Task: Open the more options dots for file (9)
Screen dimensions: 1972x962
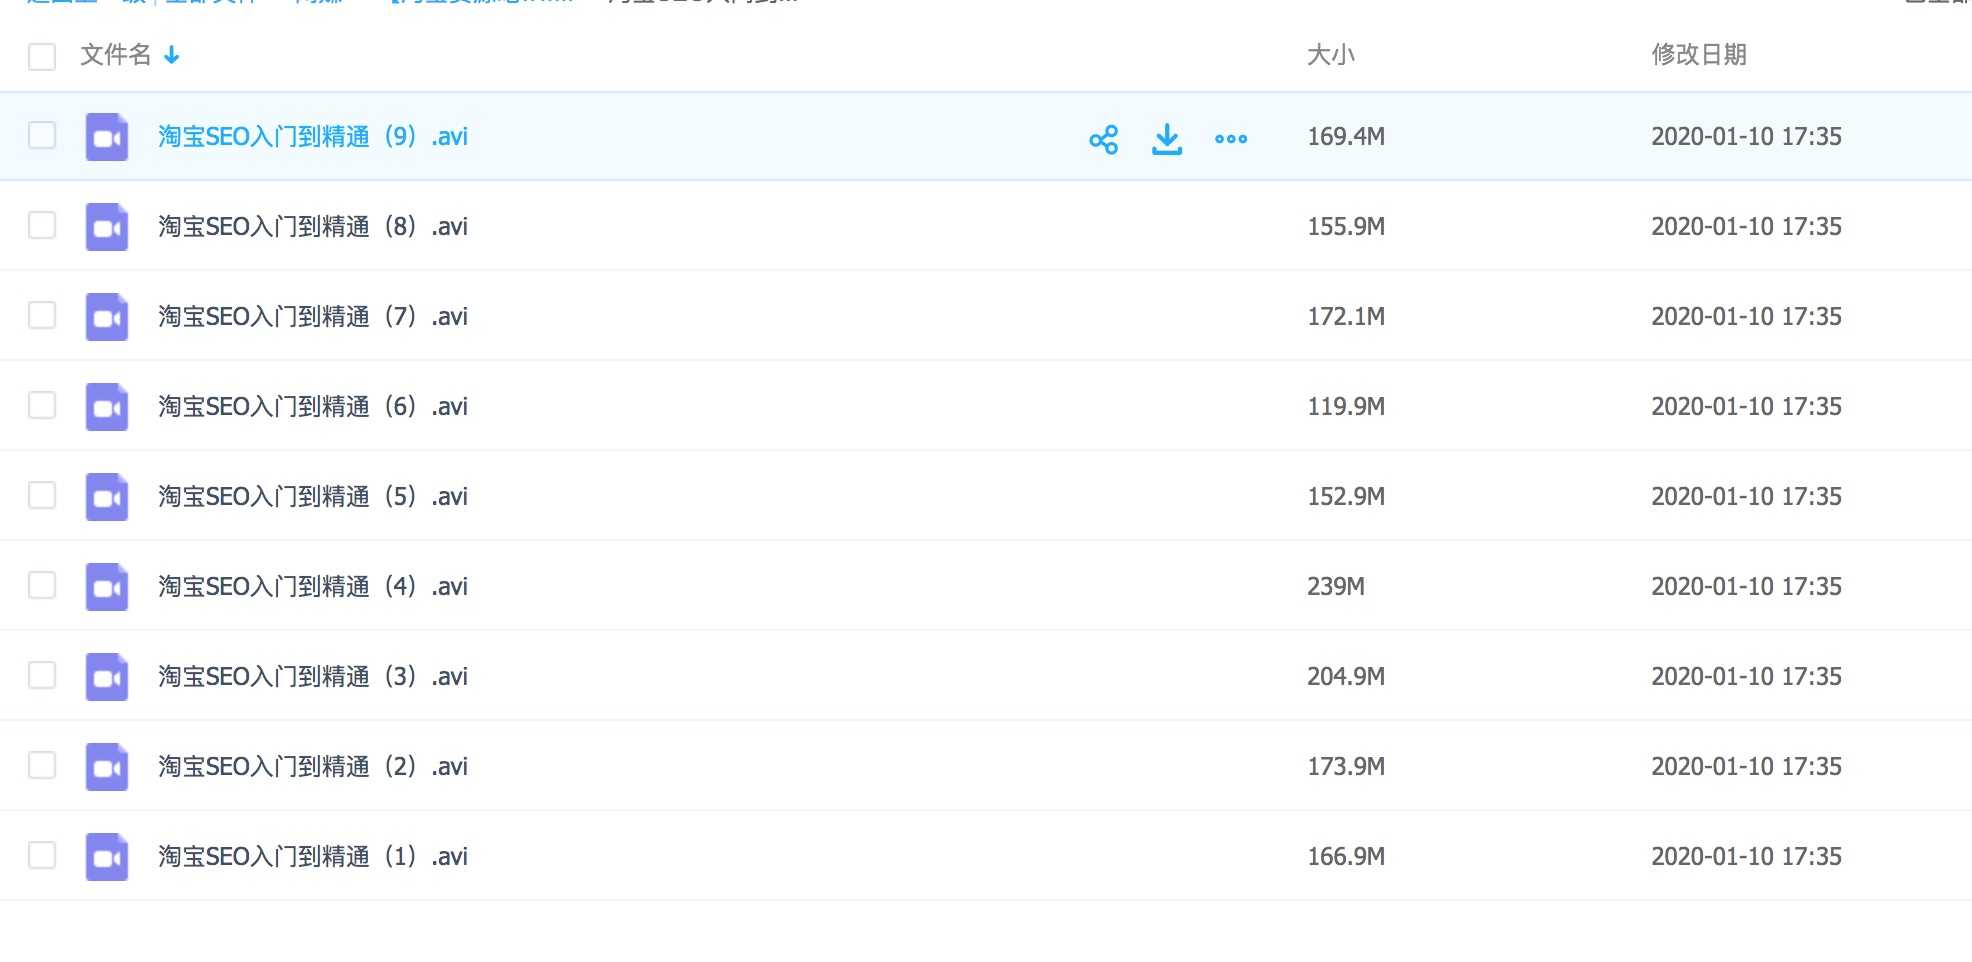Action: (x=1231, y=139)
